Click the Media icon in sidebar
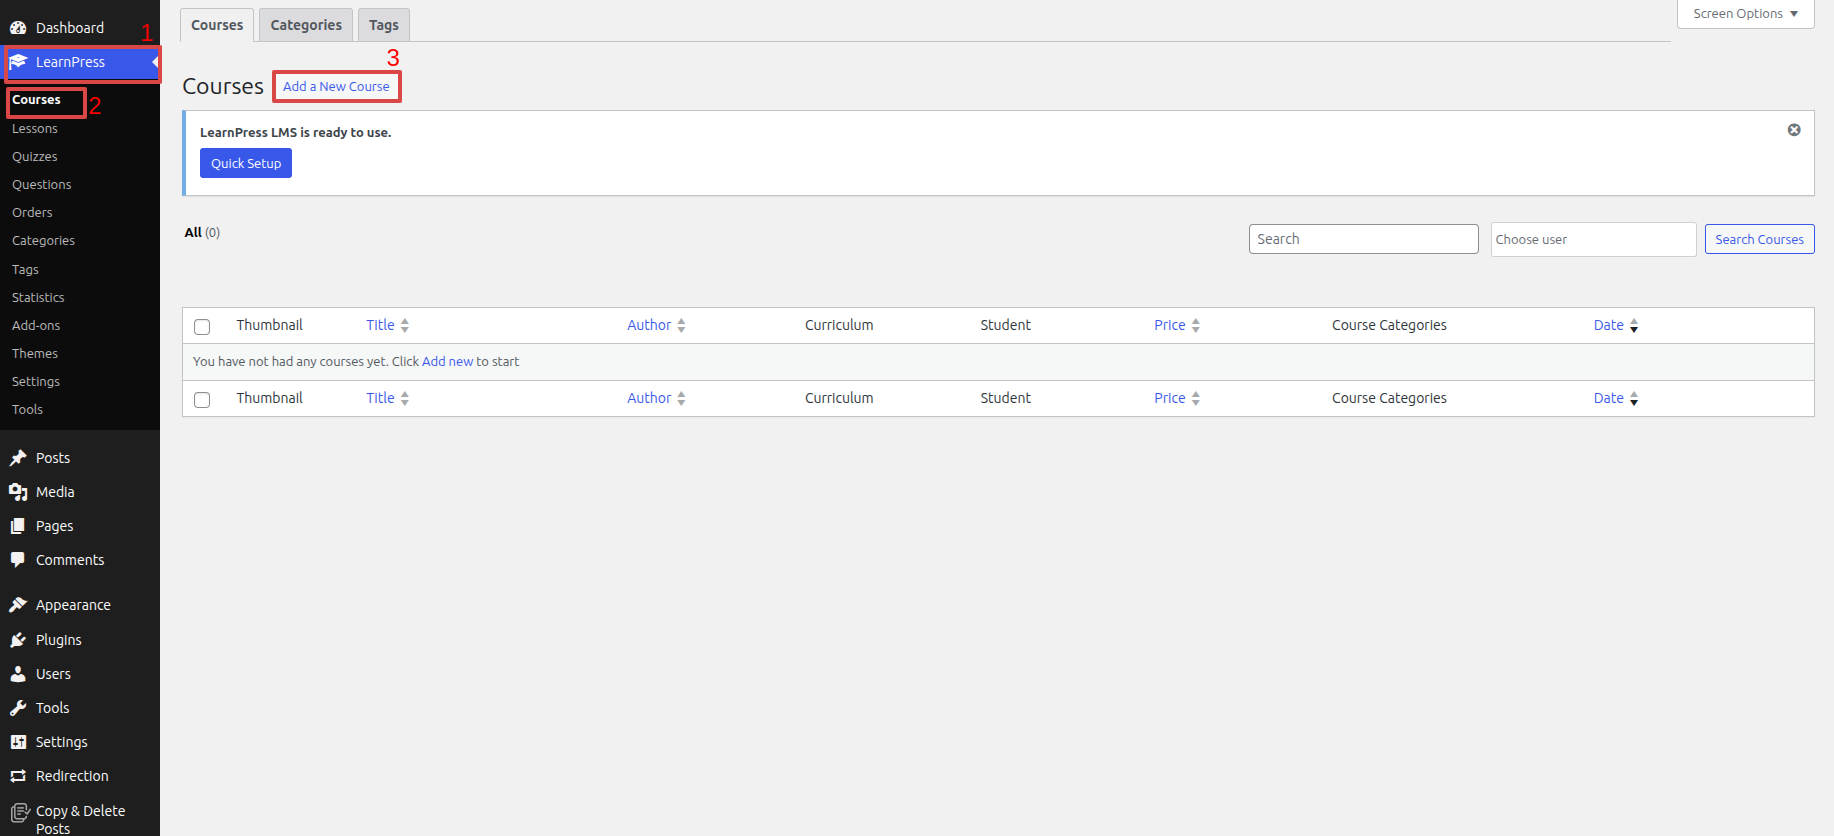1834x836 pixels. pyautogui.click(x=18, y=492)
